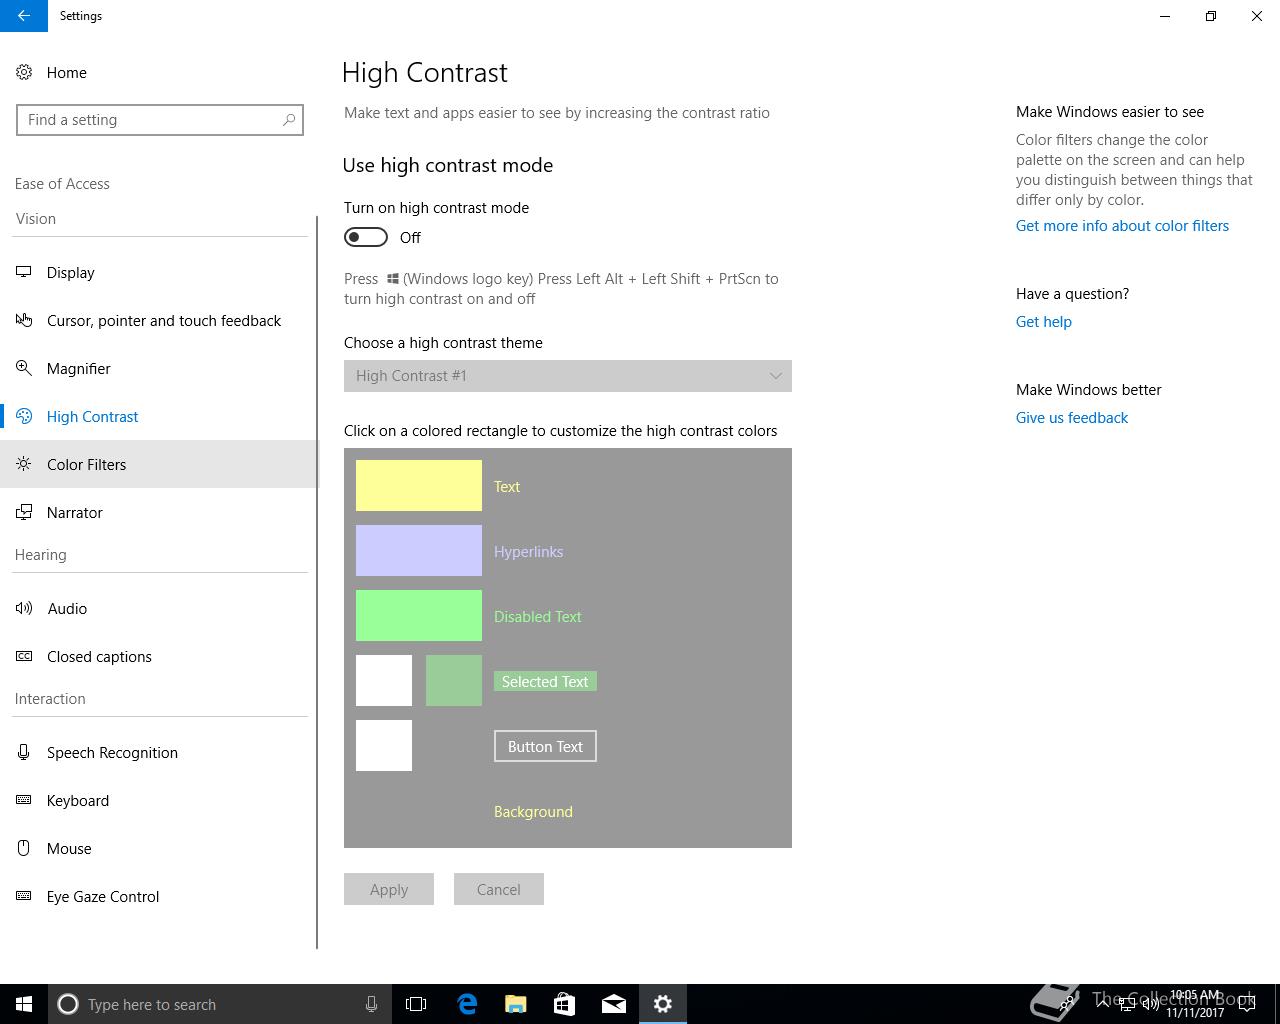
Task: Click the green Disabled Text color rectangle
Action: [x=419, y=616]
